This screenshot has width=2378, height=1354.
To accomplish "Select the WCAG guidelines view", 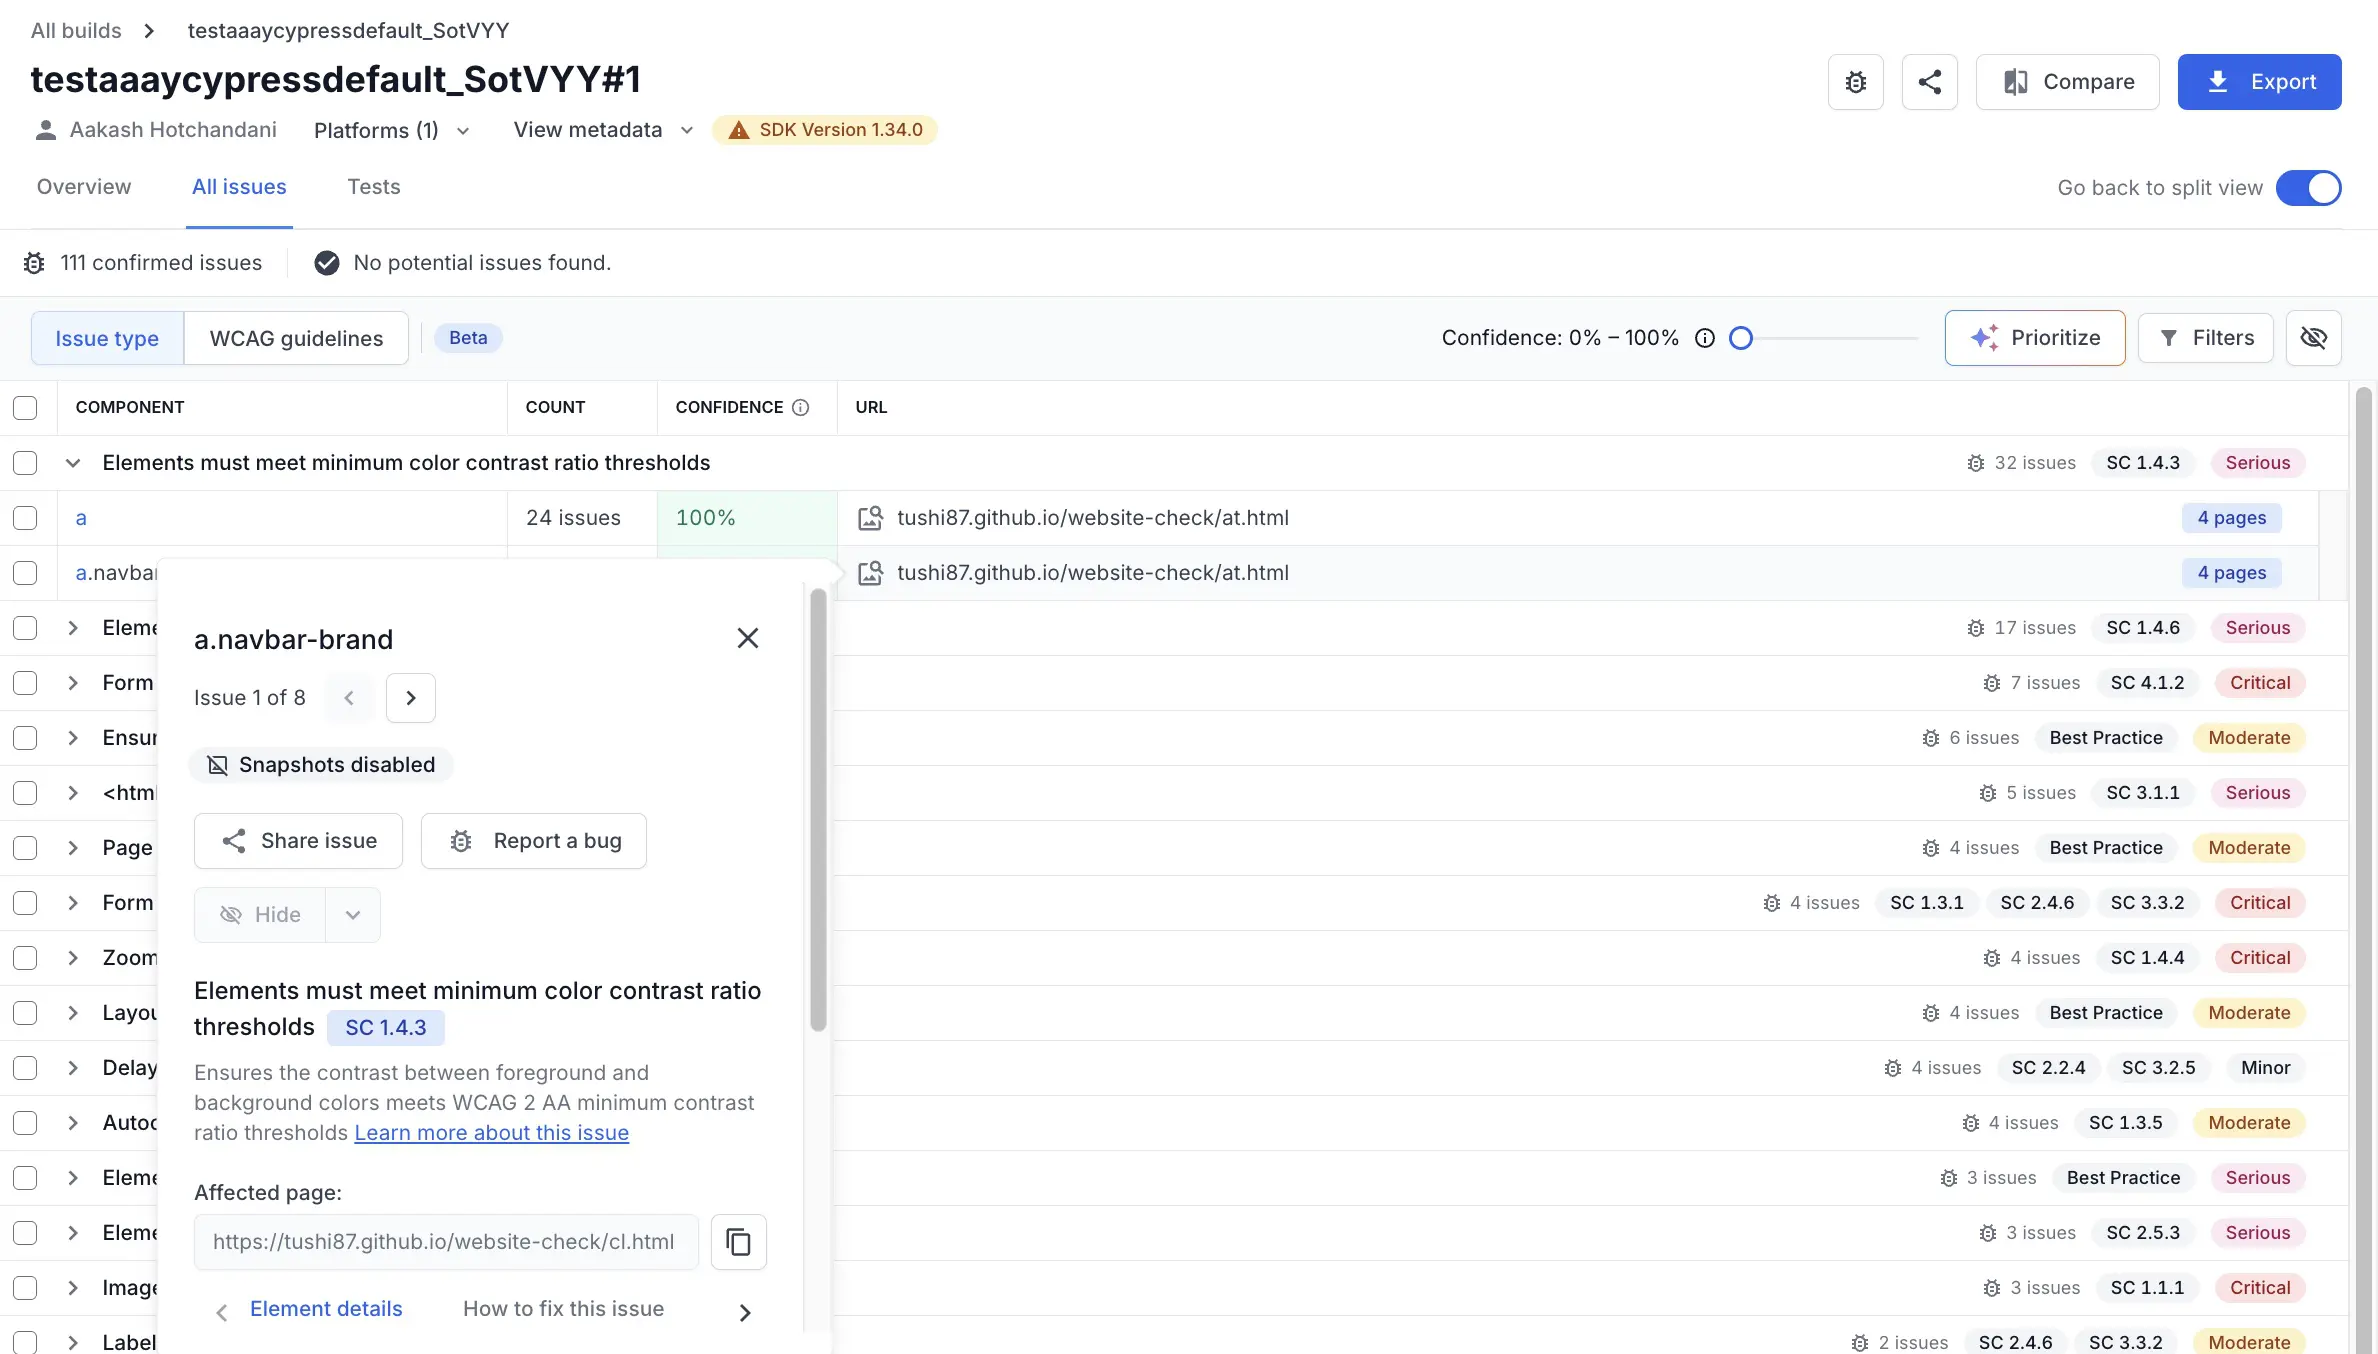I will pos(297,338).
